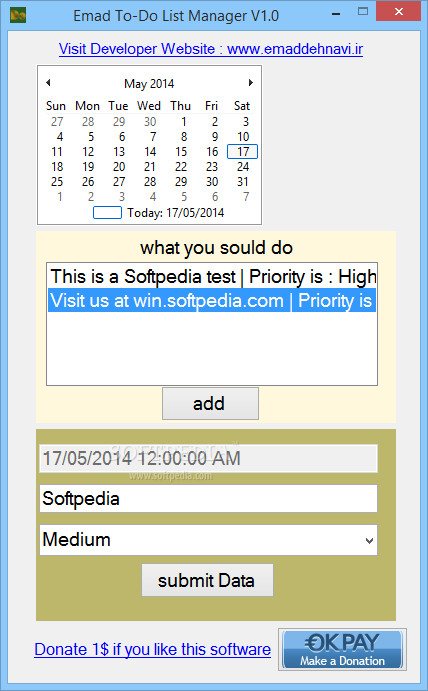Click Today: 17/05/2014 label in calendar

tap(175, 213)
